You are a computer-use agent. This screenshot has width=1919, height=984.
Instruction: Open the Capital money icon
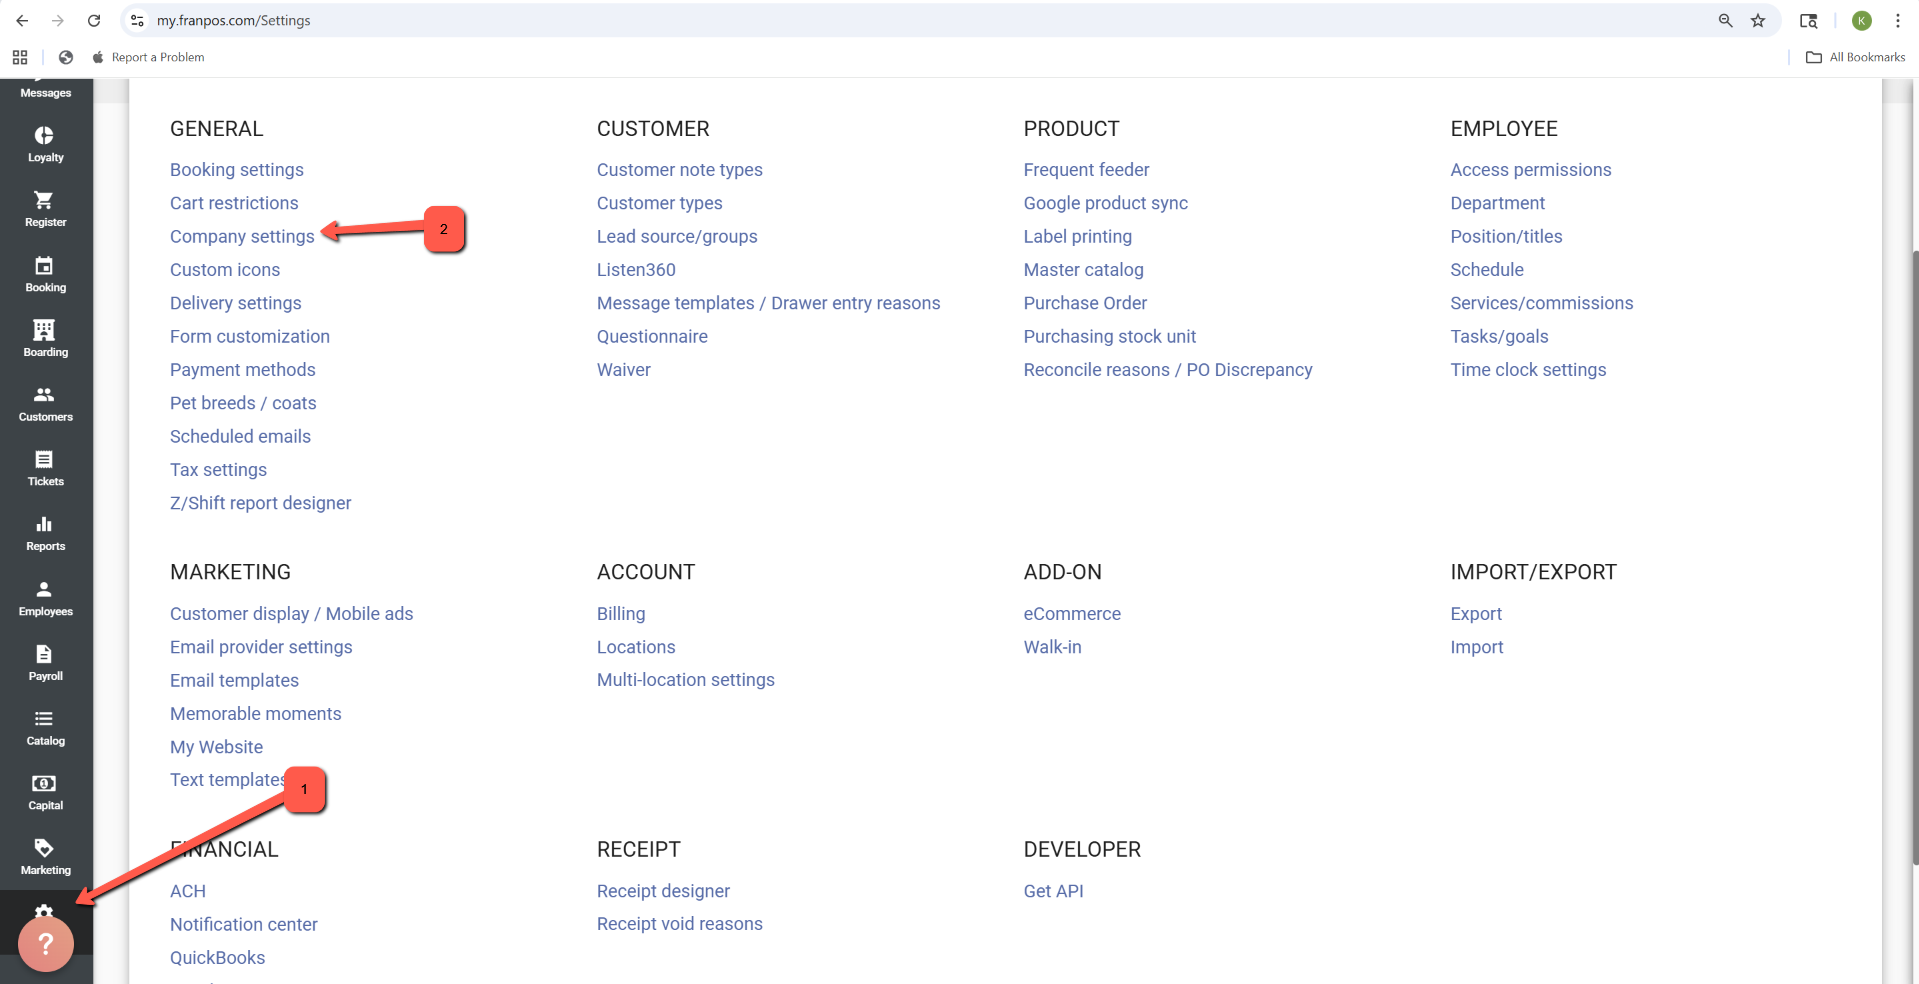[x=44, y=784]
